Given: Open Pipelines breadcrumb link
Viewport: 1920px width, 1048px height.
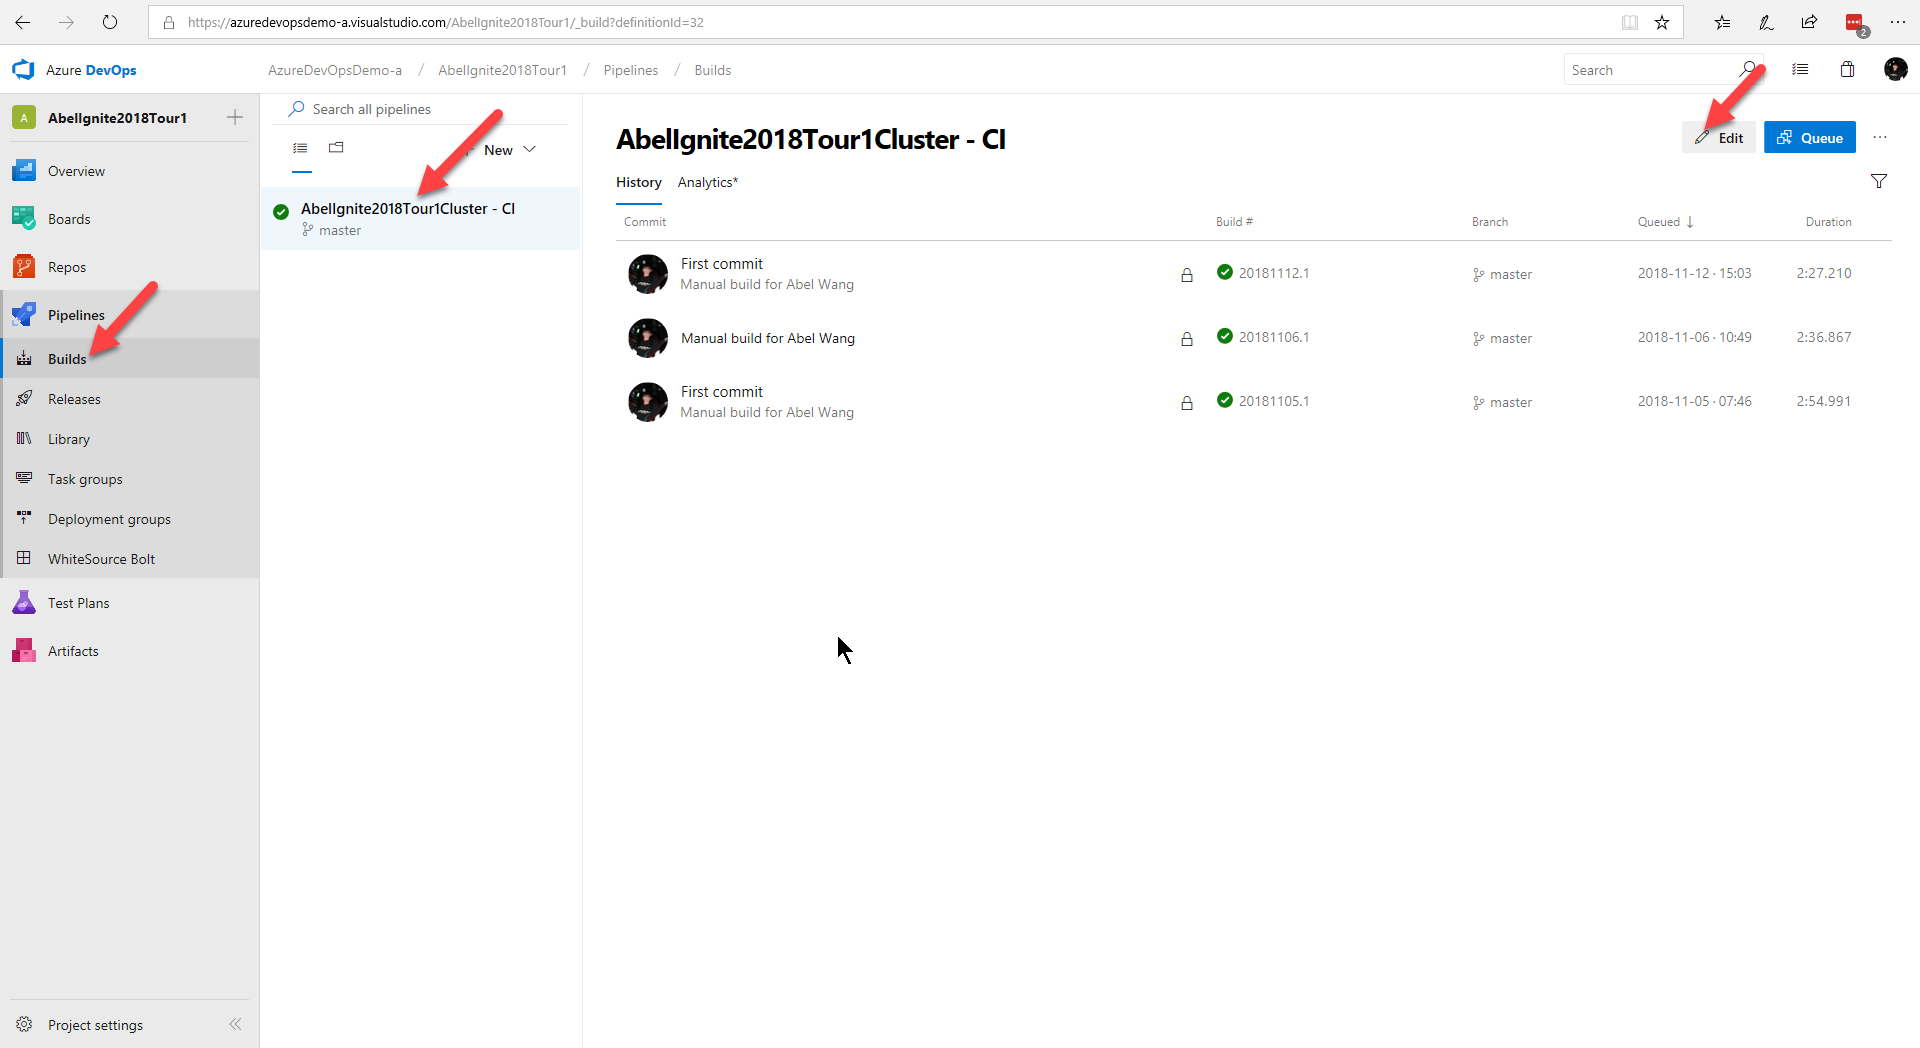Looking at the screenshot, I should (630, 70).
